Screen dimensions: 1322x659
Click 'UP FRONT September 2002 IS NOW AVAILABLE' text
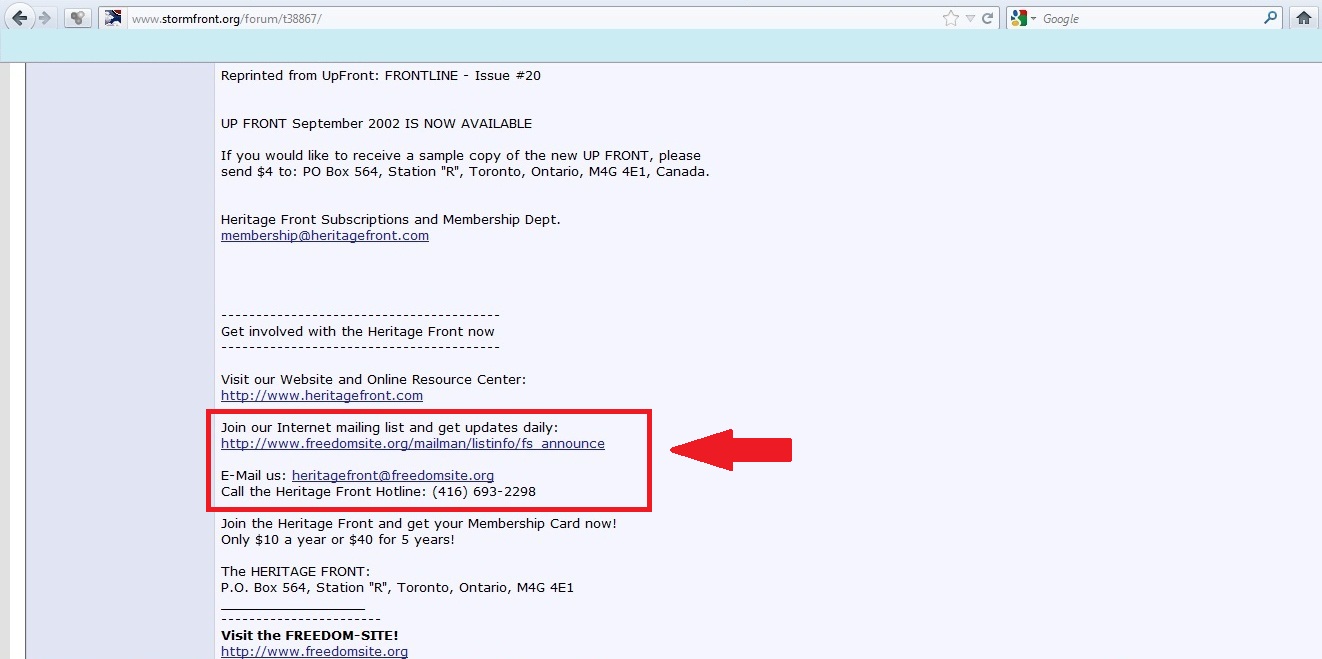[377, 124]
